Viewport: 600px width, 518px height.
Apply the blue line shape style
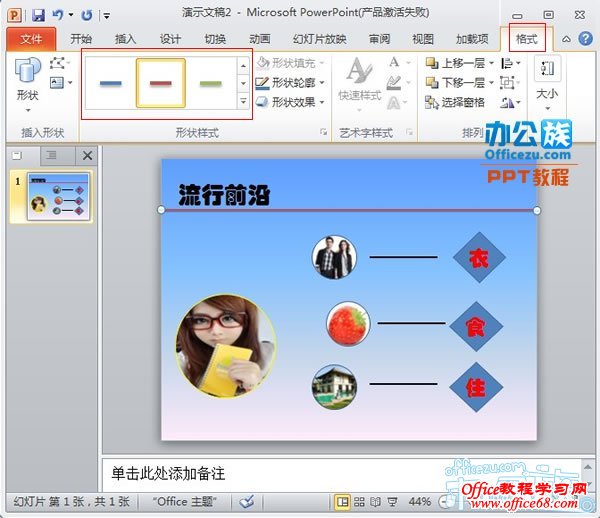(x=110, y=83)
